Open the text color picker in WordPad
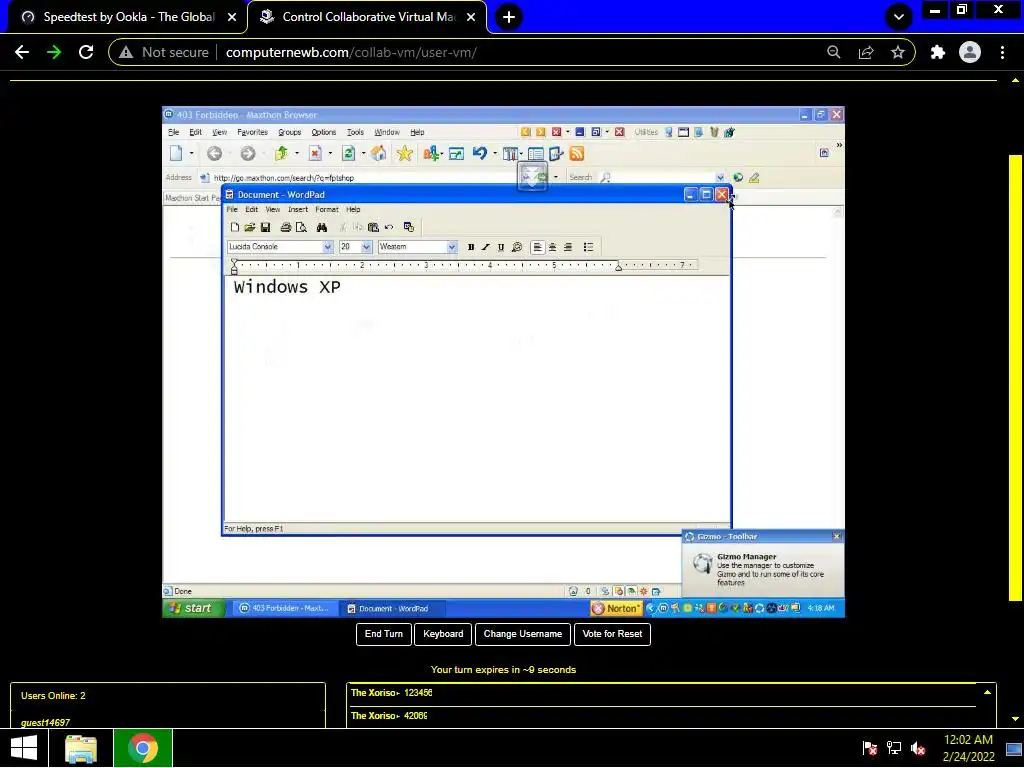Screen dimensions: 1024x768 coord(517,247)
